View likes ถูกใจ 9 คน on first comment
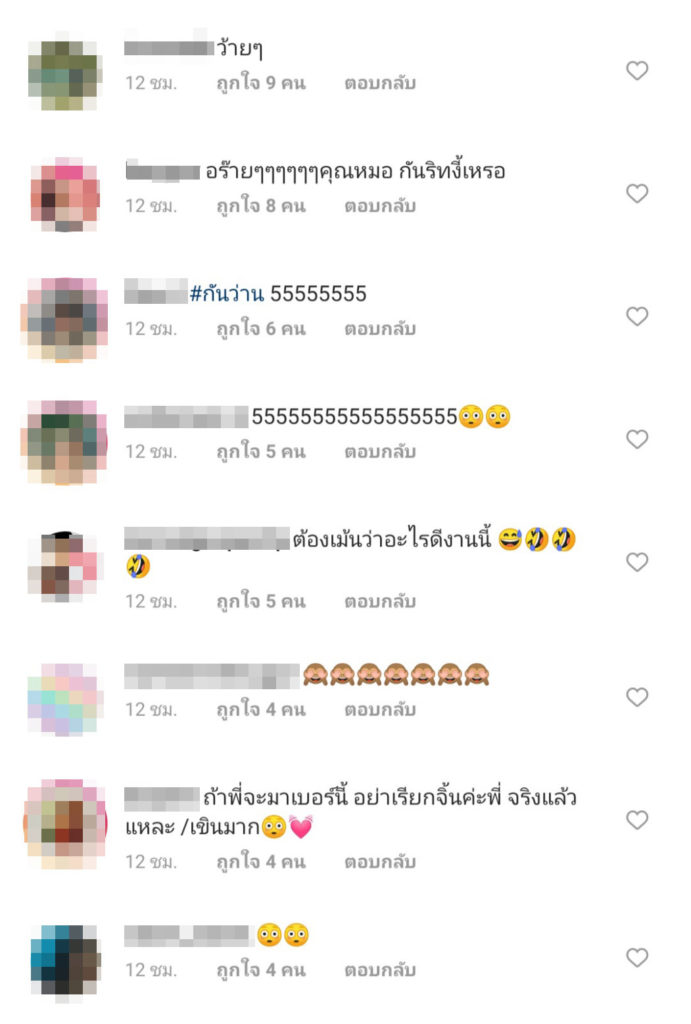The image size is (691, 1024). pos(261,82)
